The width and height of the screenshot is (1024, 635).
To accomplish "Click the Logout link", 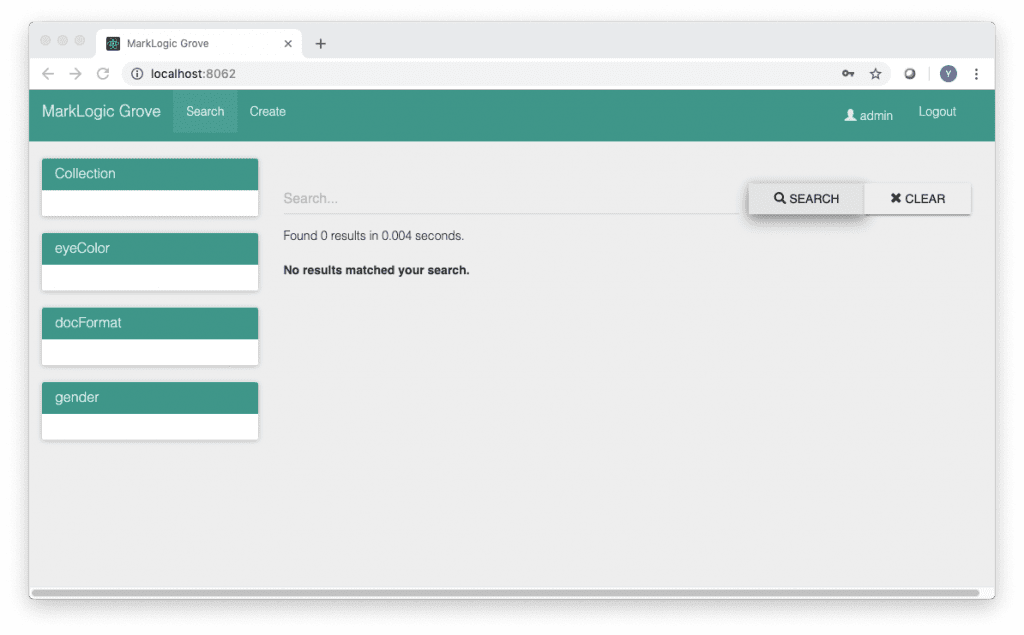I will pos(937,112).
